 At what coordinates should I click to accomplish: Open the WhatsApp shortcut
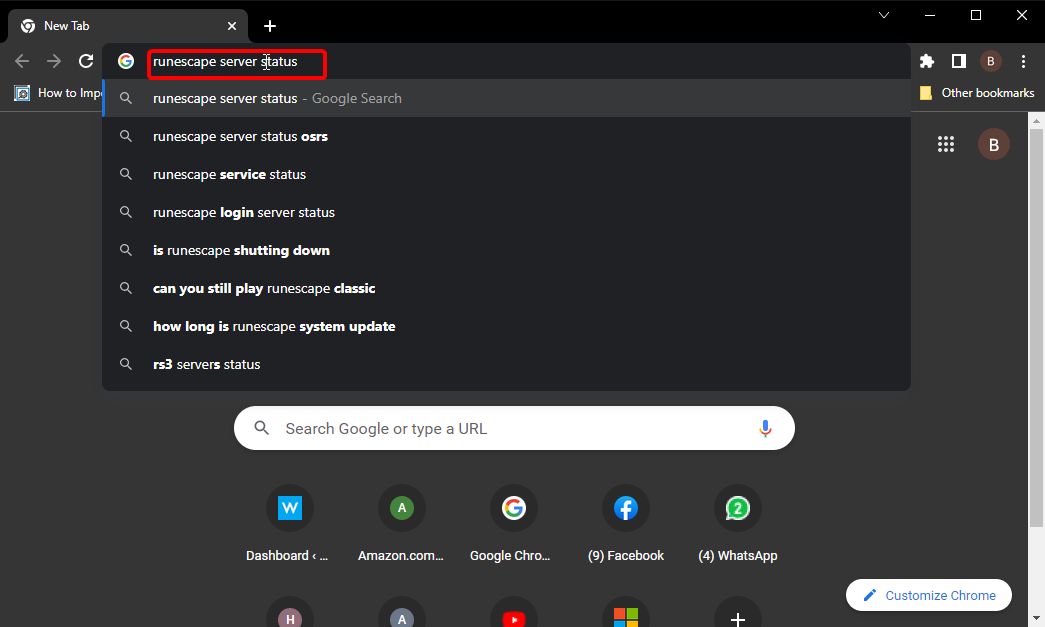click(737, 524)
